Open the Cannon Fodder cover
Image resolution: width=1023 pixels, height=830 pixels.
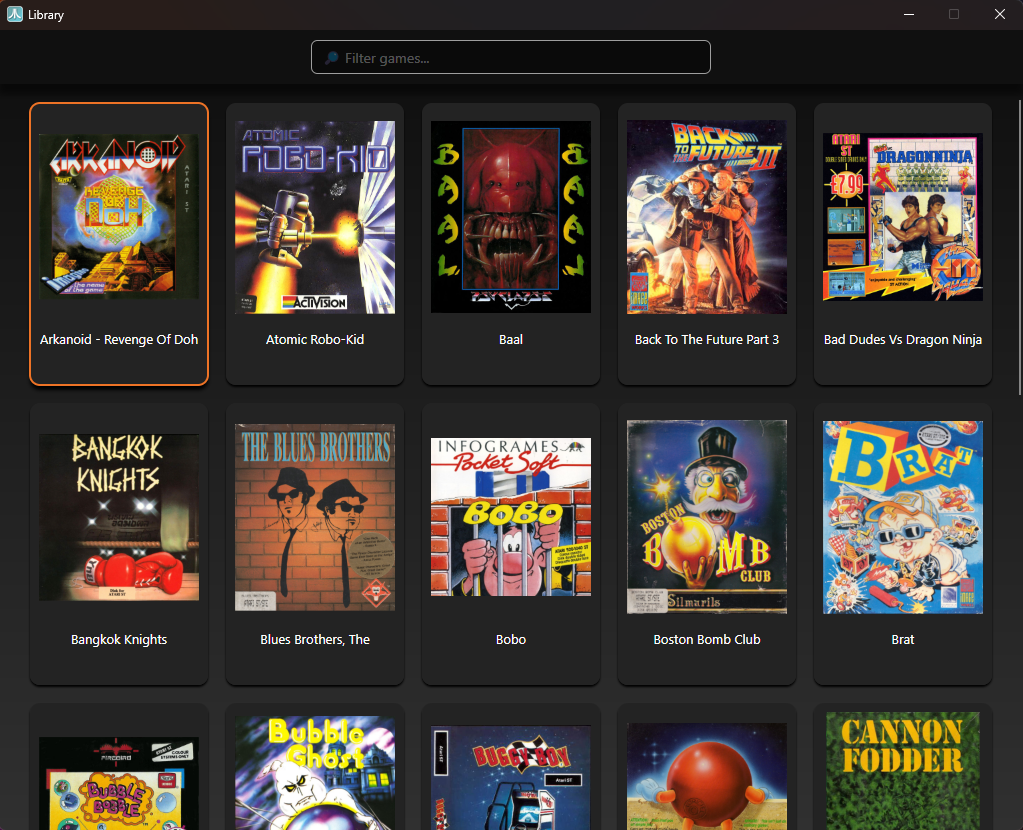tap(903, 771)
